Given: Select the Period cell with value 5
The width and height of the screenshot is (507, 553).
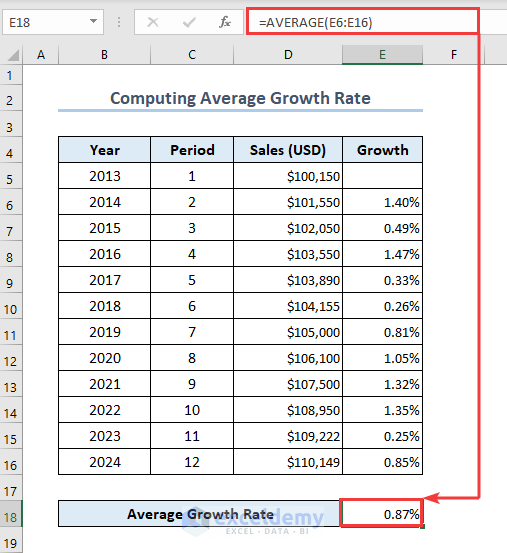Looking at the screenshot, I should click(192, 280).
